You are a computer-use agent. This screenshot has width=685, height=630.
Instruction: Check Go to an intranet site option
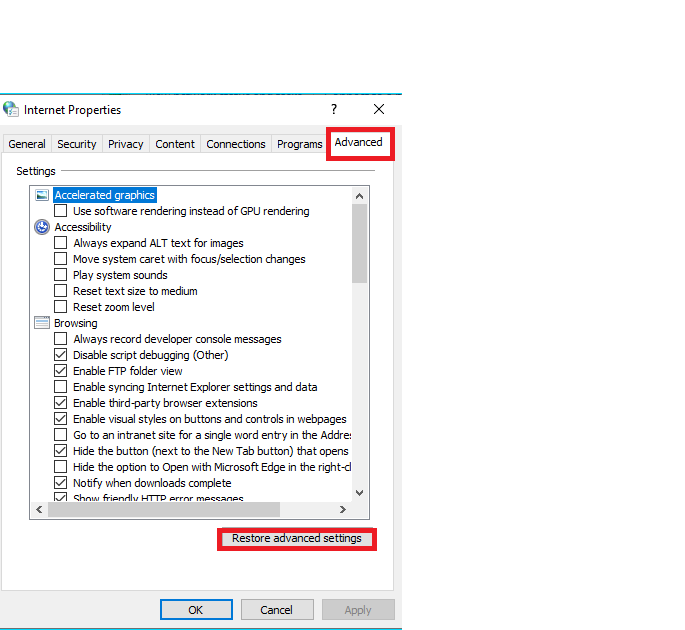tap(60, 435)
